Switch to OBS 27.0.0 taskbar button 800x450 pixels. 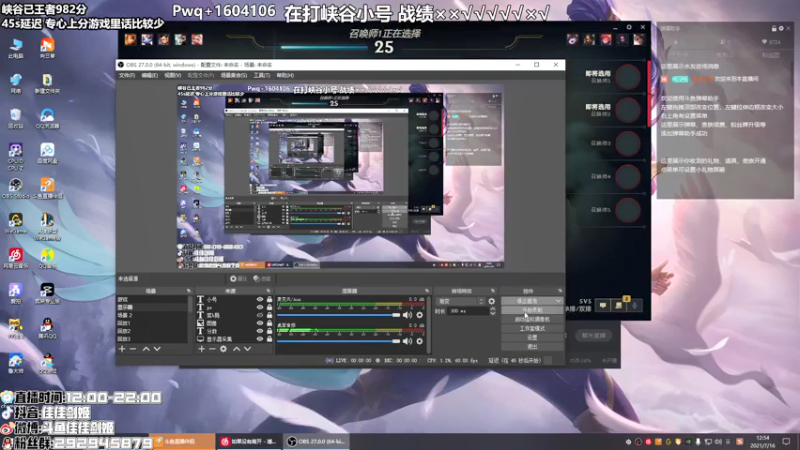click(x=316, y=441)
